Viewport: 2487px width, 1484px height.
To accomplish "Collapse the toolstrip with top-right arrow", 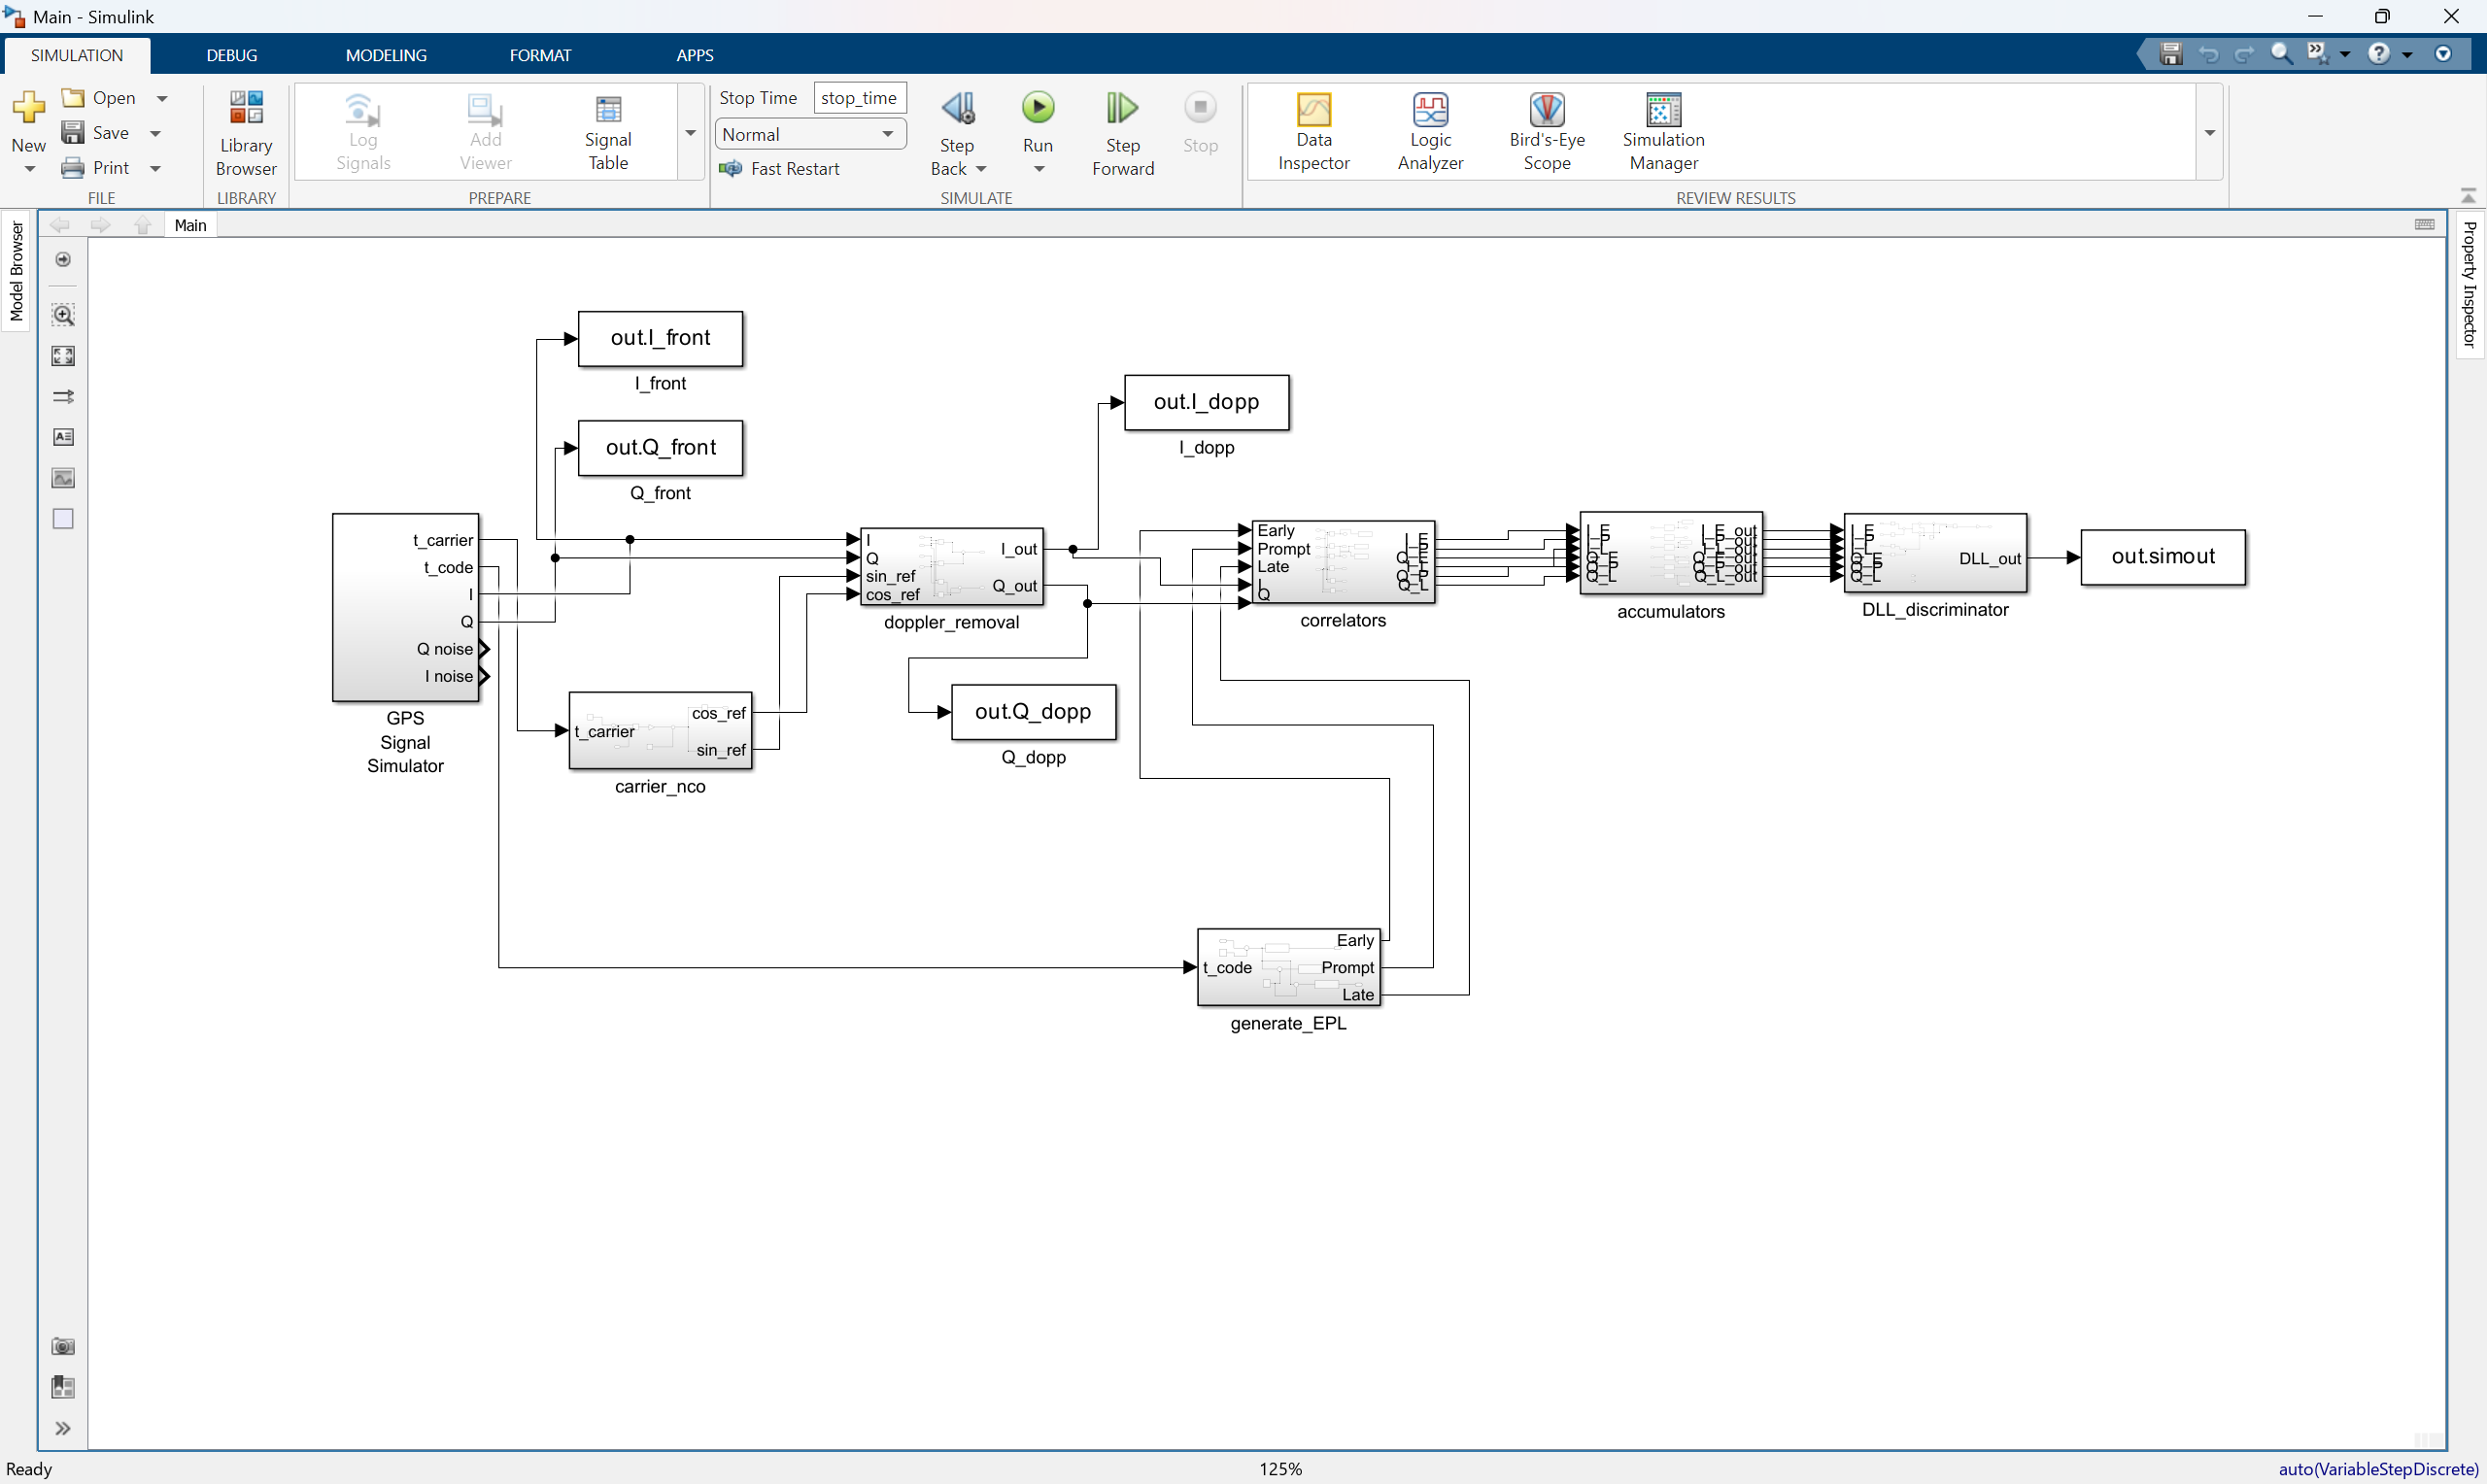I will click(2468, 196).
